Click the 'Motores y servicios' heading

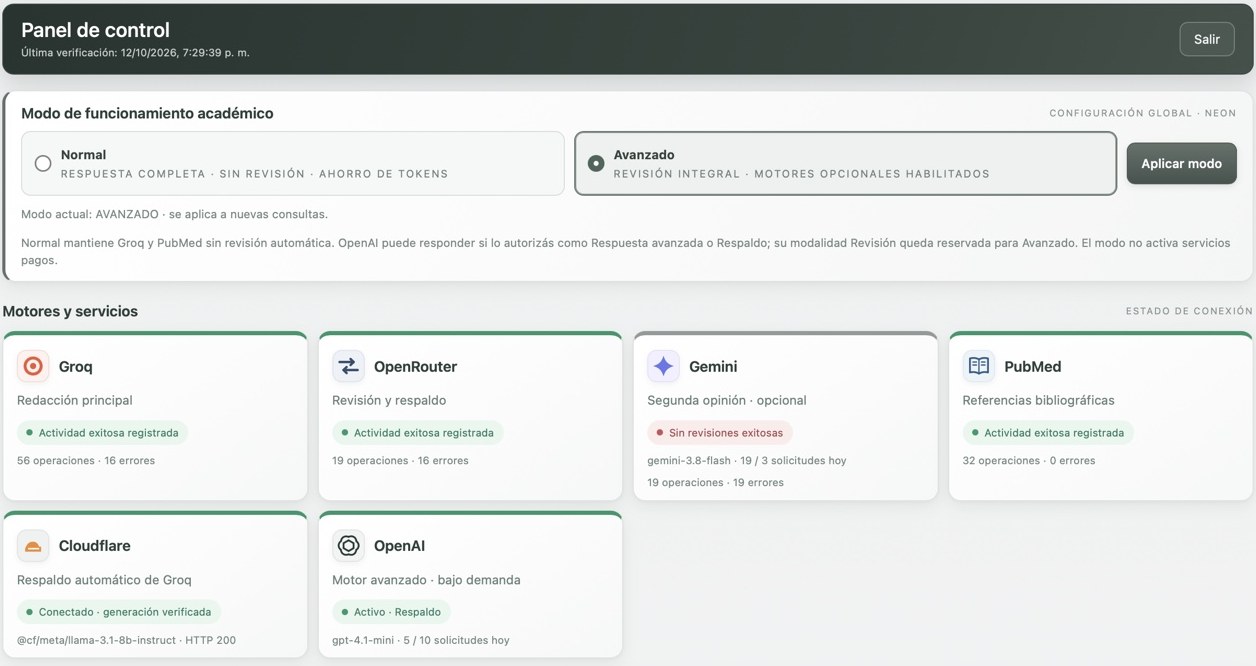70,311
